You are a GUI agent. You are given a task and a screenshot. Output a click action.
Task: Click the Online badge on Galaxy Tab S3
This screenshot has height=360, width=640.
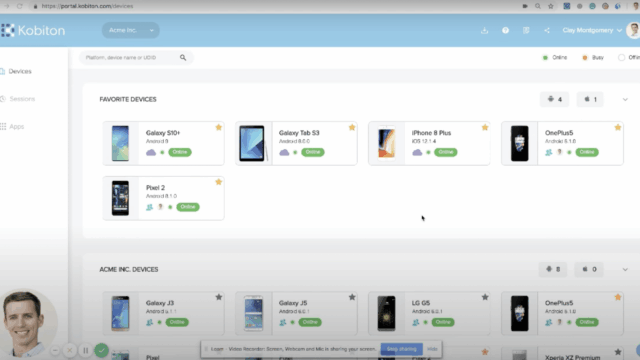[313, 152]
